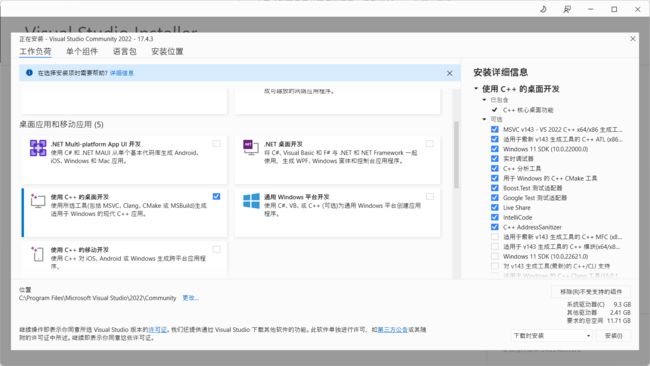Click the 系统驱动器(C) 9.3 GB text
Screen dimensions: 650x366
[599, 304]
